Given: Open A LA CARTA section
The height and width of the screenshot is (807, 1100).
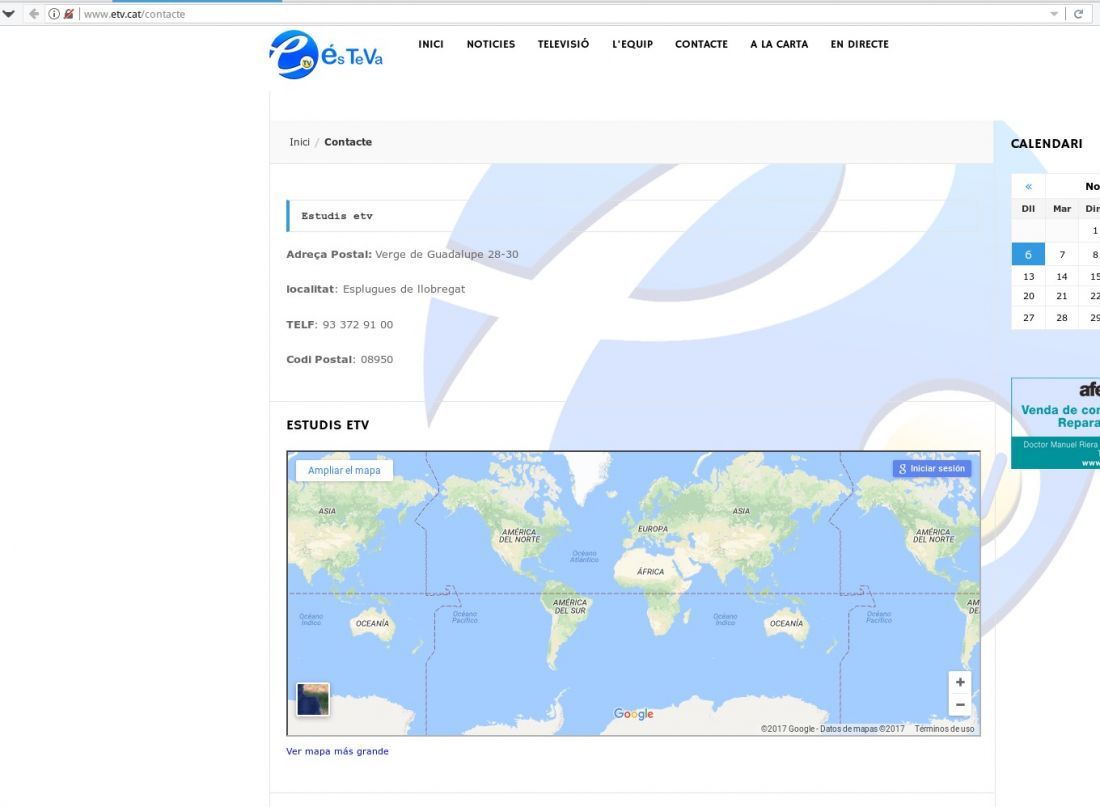Looking at the screenshot, I should (779, 44).
